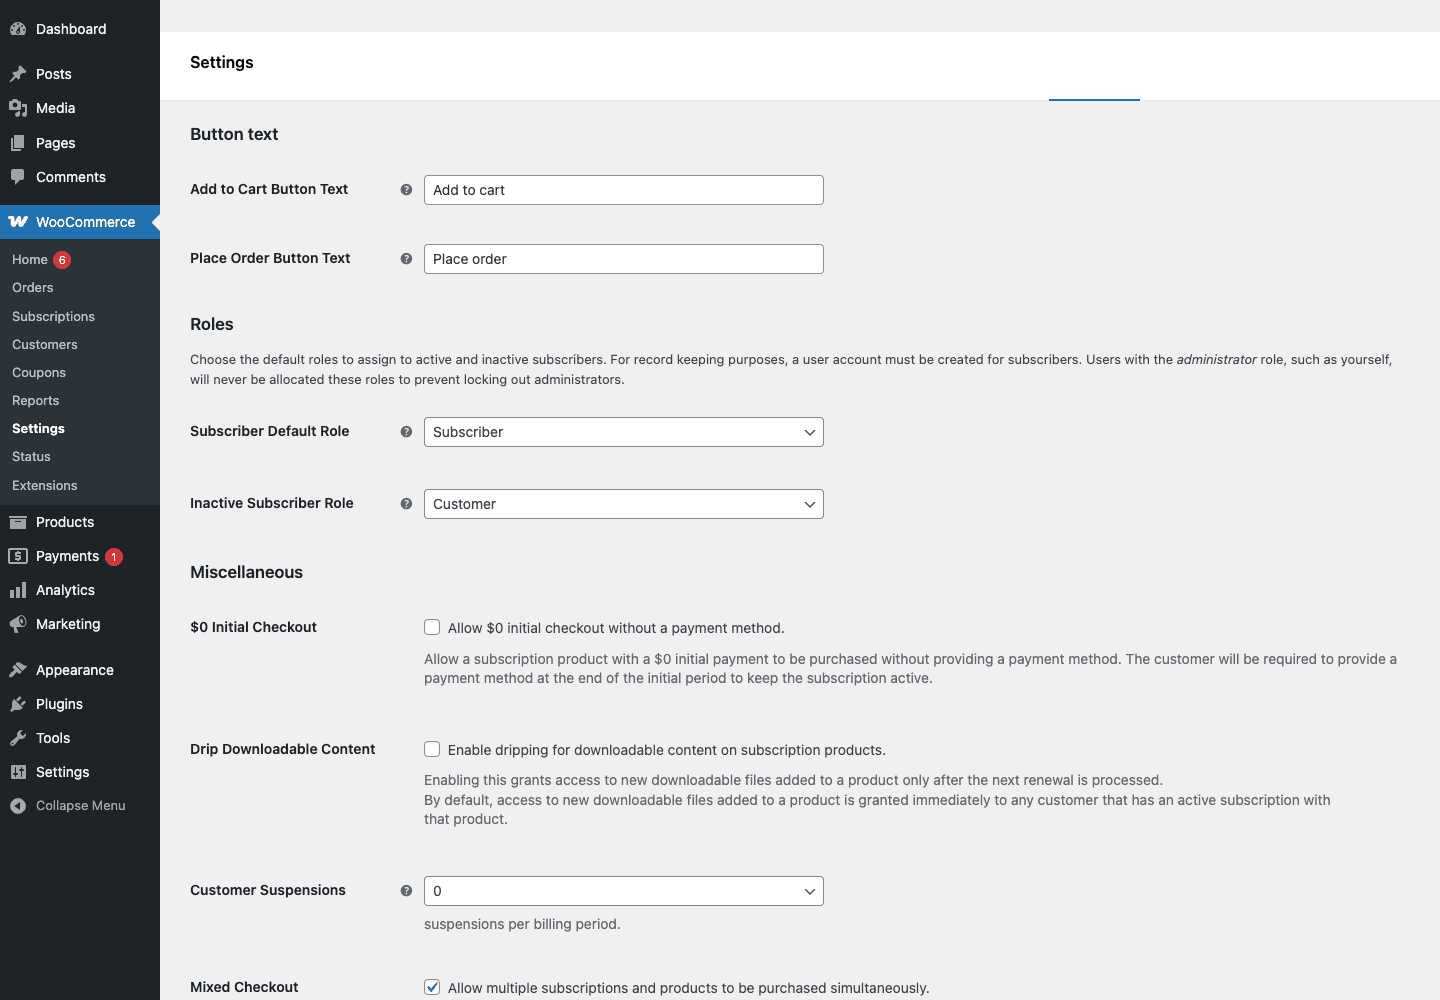
Task: Click the Posts pushpin icon
Action: (18, 74)
